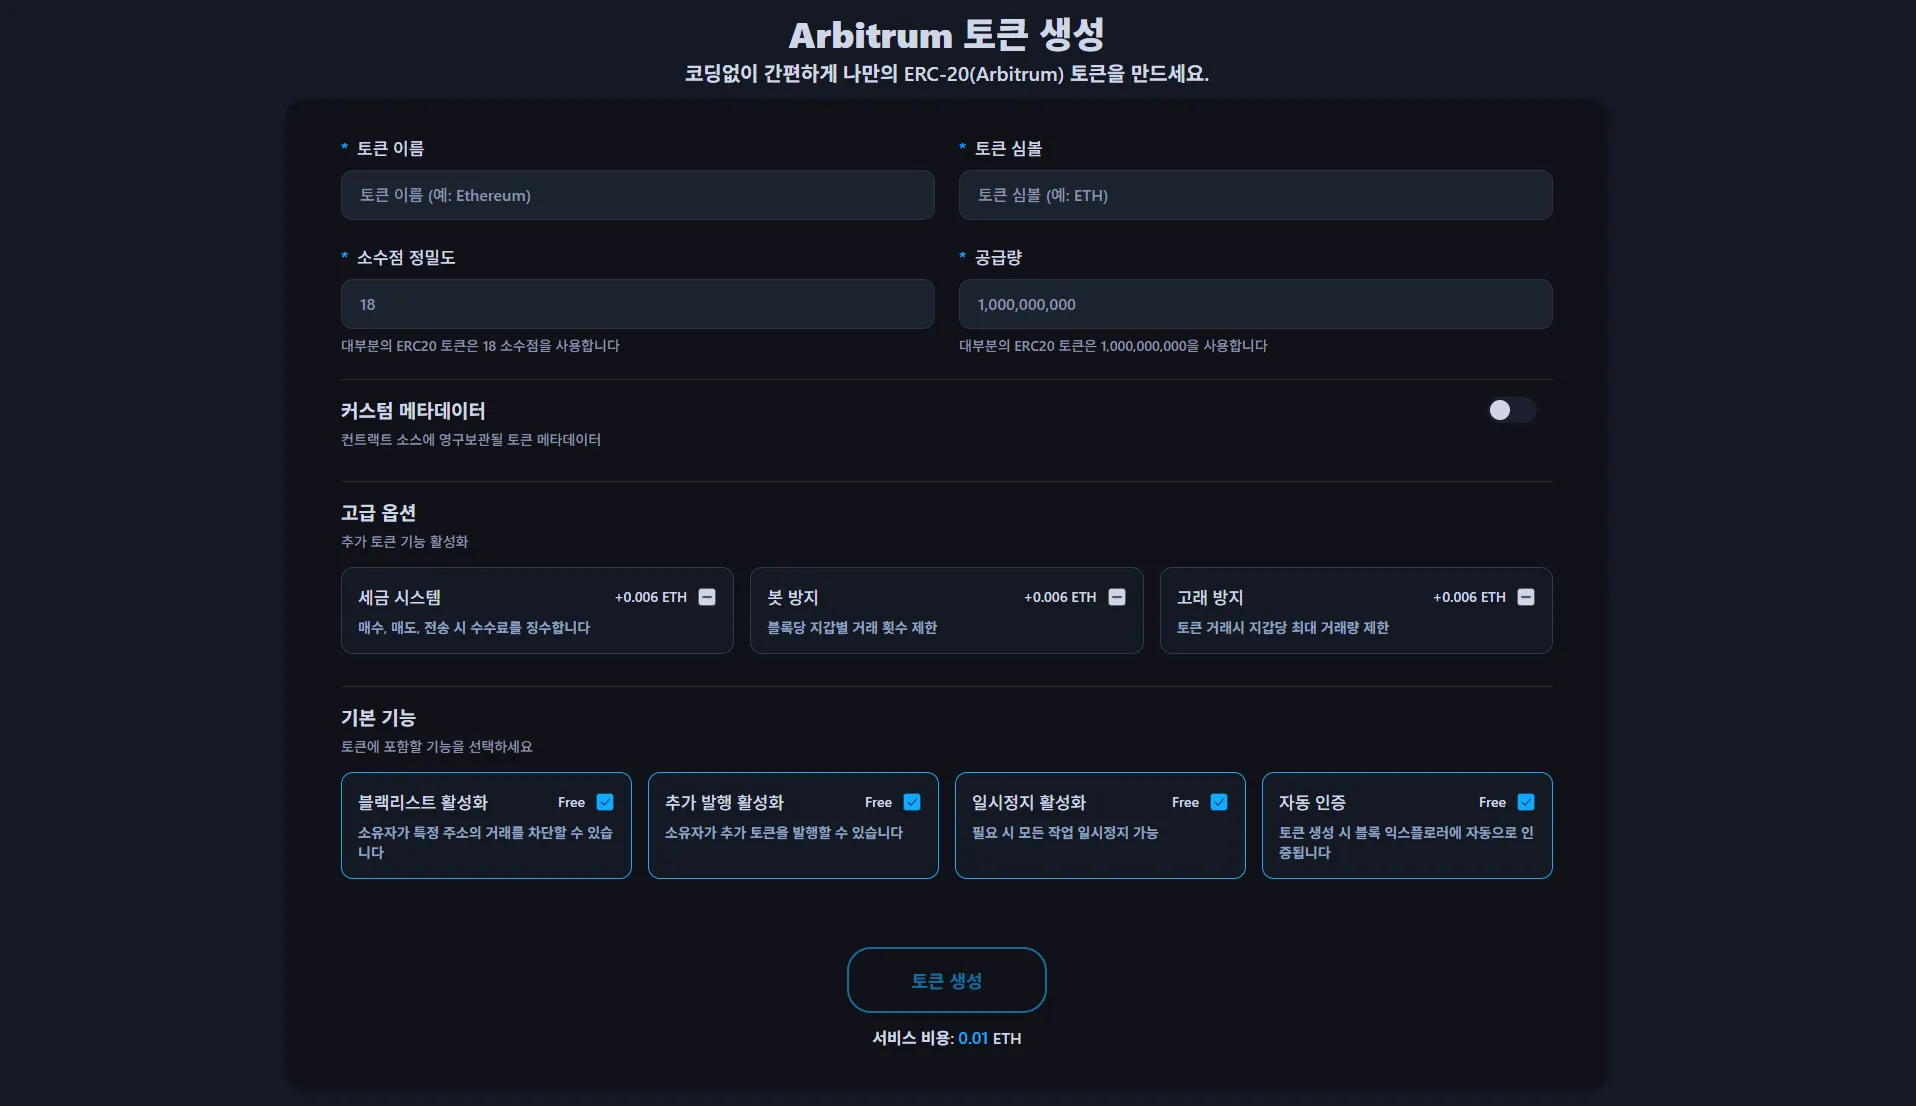Enable the 세금 시스템 checkbox
This screenshot has width=1916, height=1106.
click(x=707, y=597)
